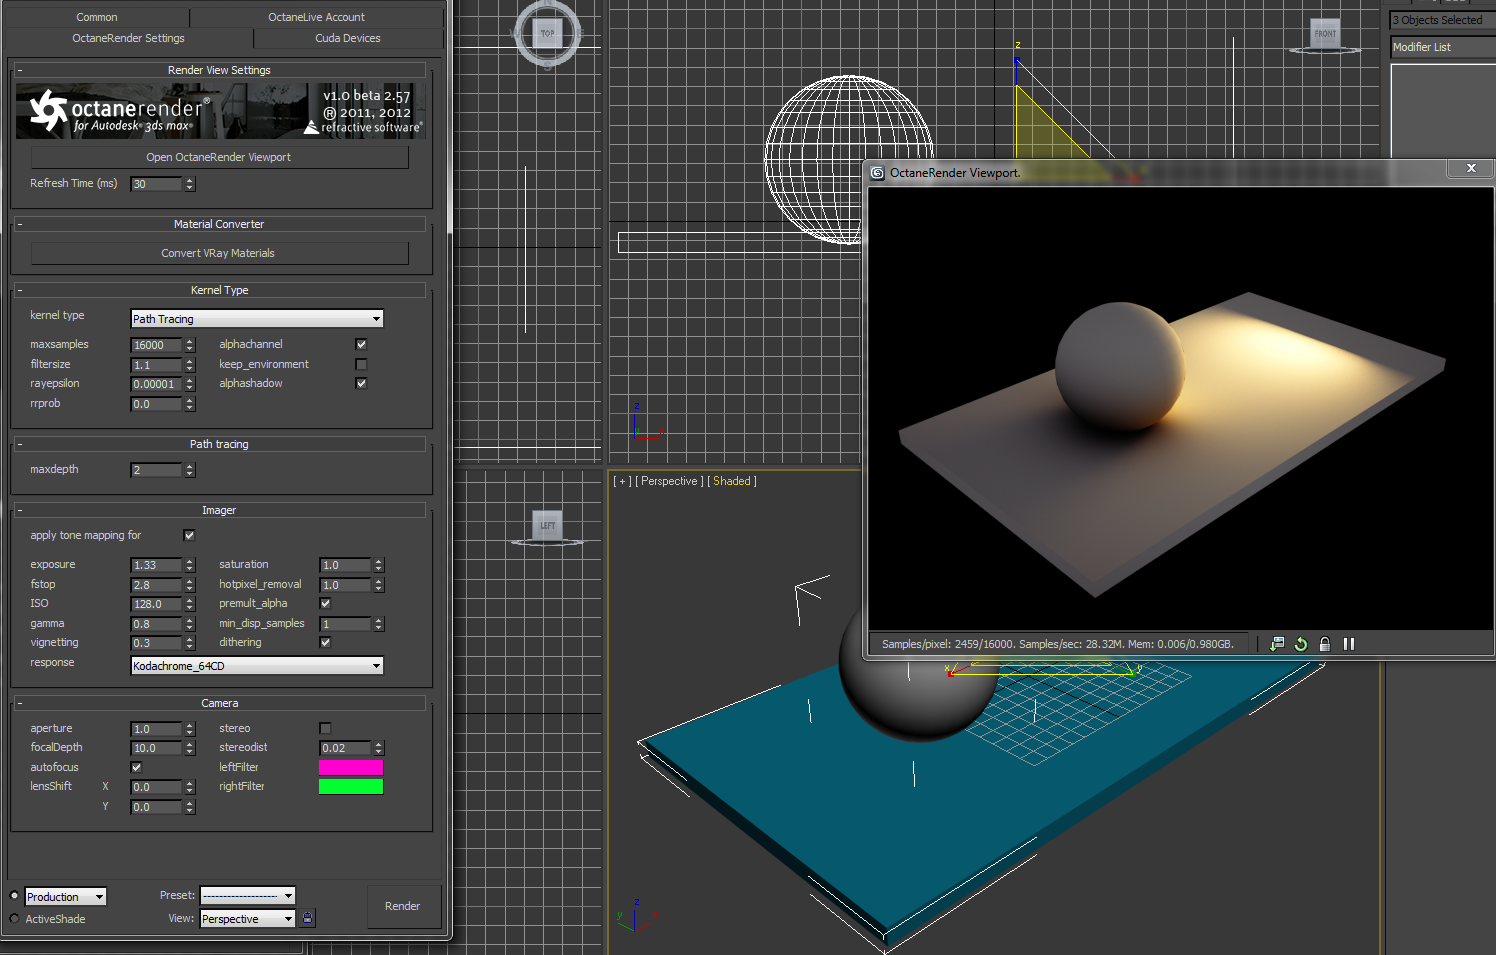Select the ActiveShade radio button
Screen dimensions: 1496x955
pyautogui.click(x=14, y=918)
